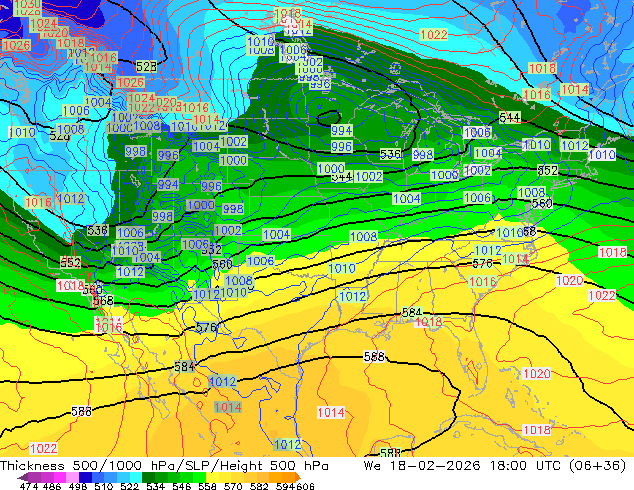The image size is (634, 490).
Task: Click the legend value 474
Action: (29, 486)
